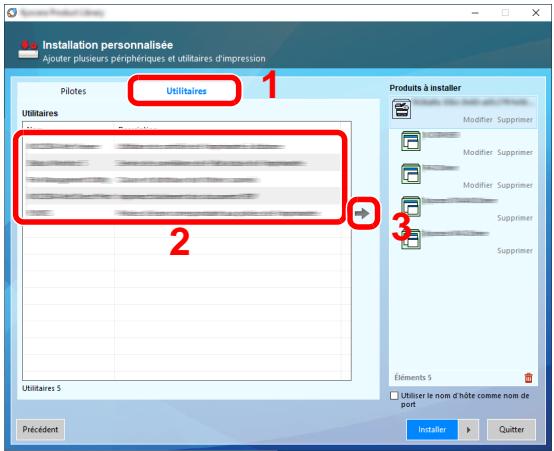This screenshot has height=451, width=554.
Task: Go back with the Précédent button
Action: pyautogui.click(x=40, y=429)
